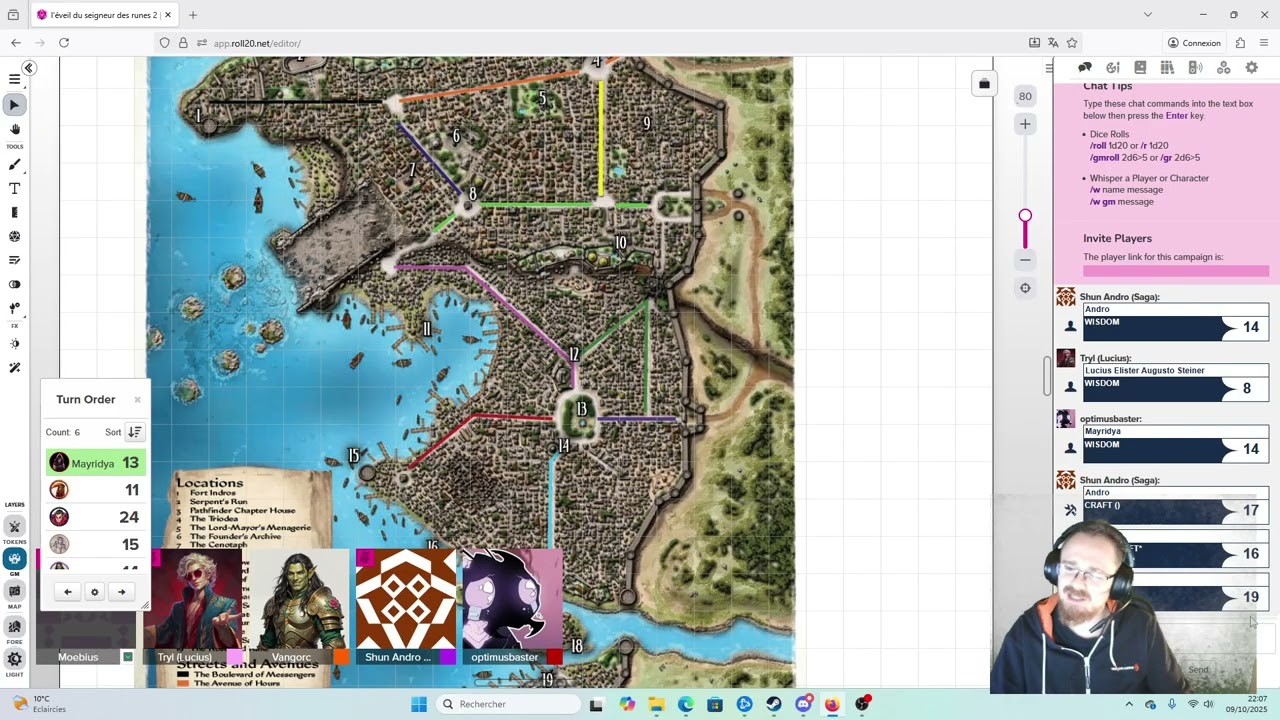Image resolution: width=1280 pixels, height=720 pixels.
Task: Open the Dice rolling tool
Action: [14, 237]
